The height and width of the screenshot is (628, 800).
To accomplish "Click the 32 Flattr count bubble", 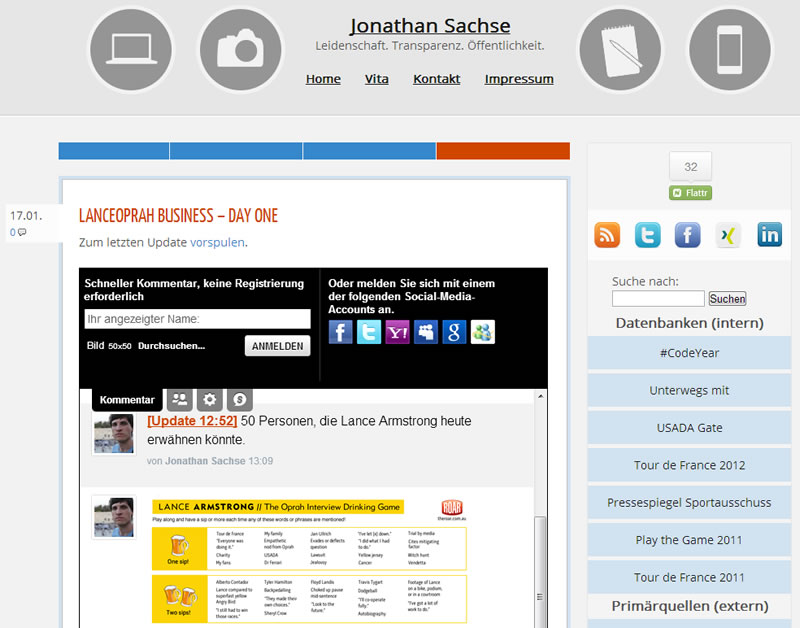I will coord(690,166).
